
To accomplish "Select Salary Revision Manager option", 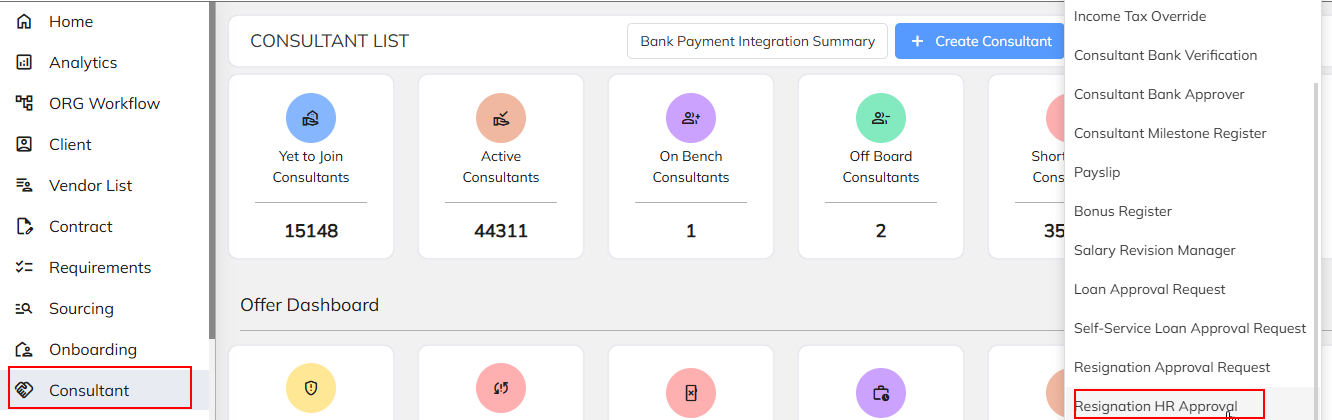I will coord(1155,250).
